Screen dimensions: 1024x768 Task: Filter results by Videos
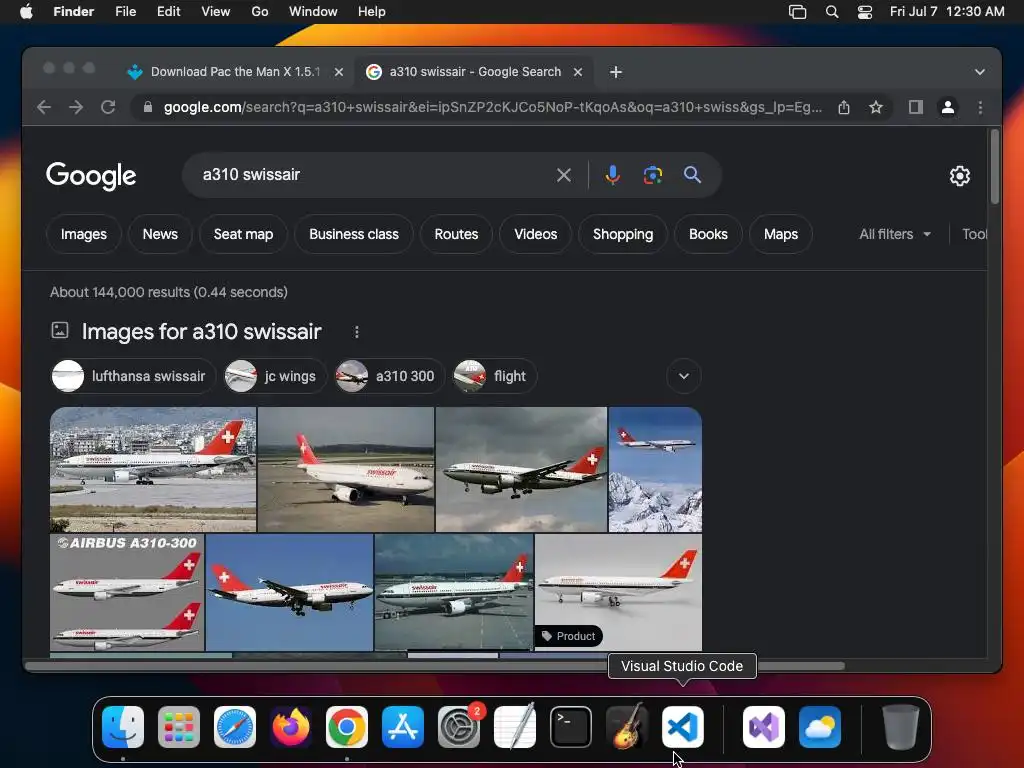[x=536, y=234]
